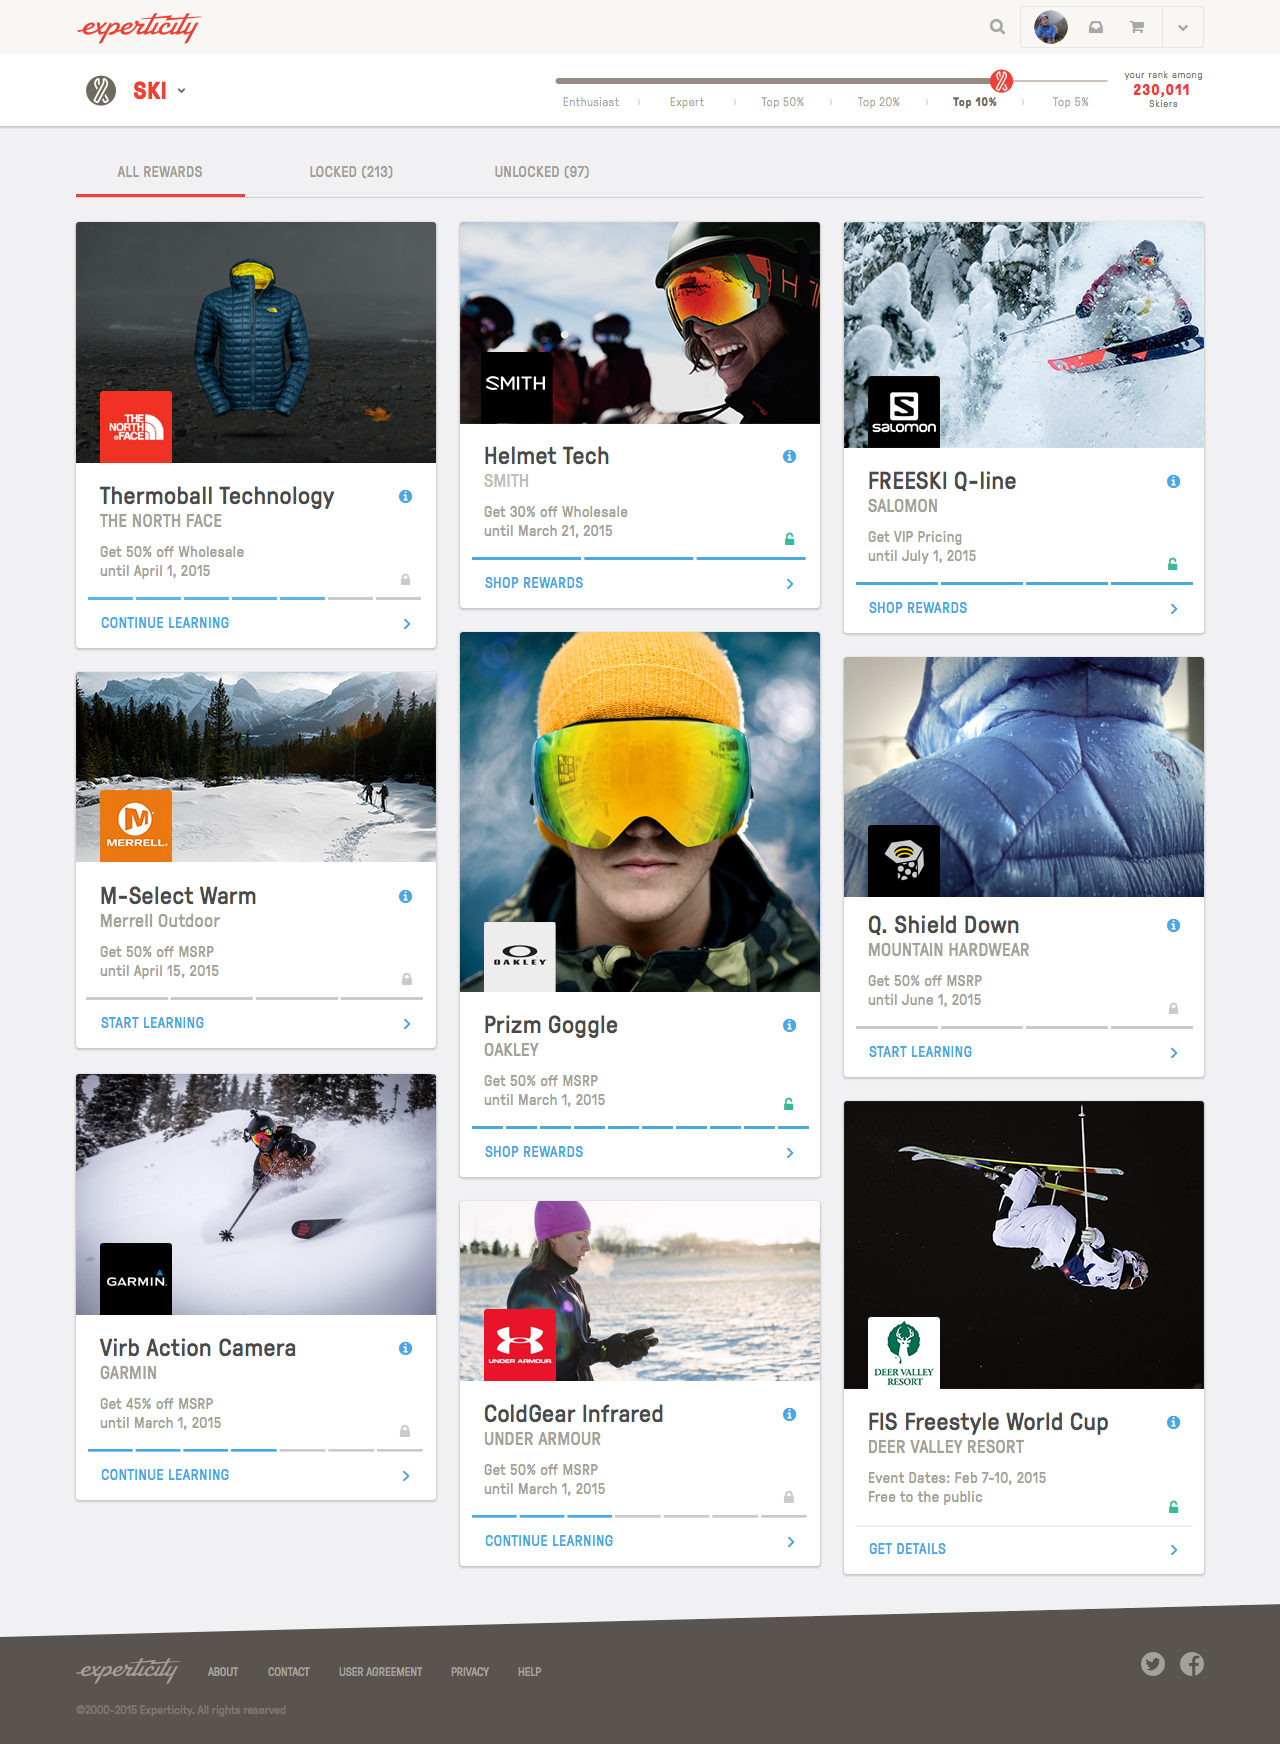This screenshot has width=1280, height=1744.
Task: Click the padlock on M-Select Warm card
Action: (x=406, y=979)
